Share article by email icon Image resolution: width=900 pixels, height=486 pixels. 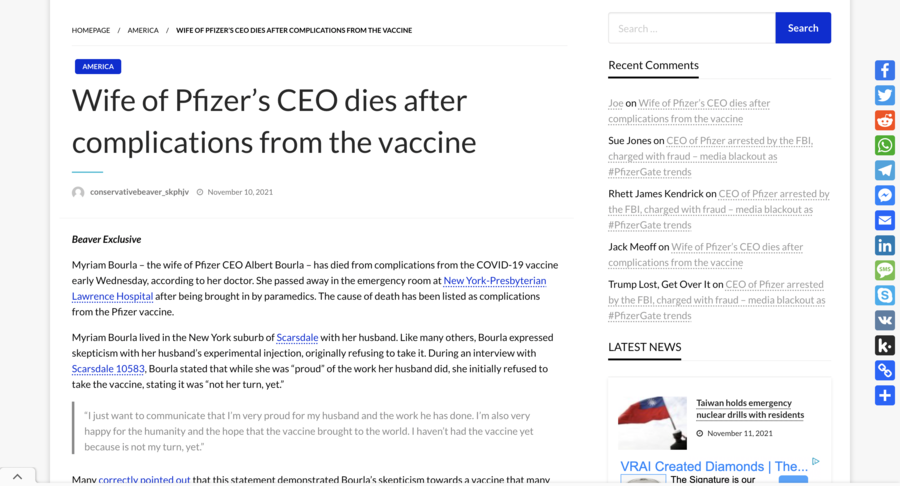pyautogui.click(x=885, y=220)
